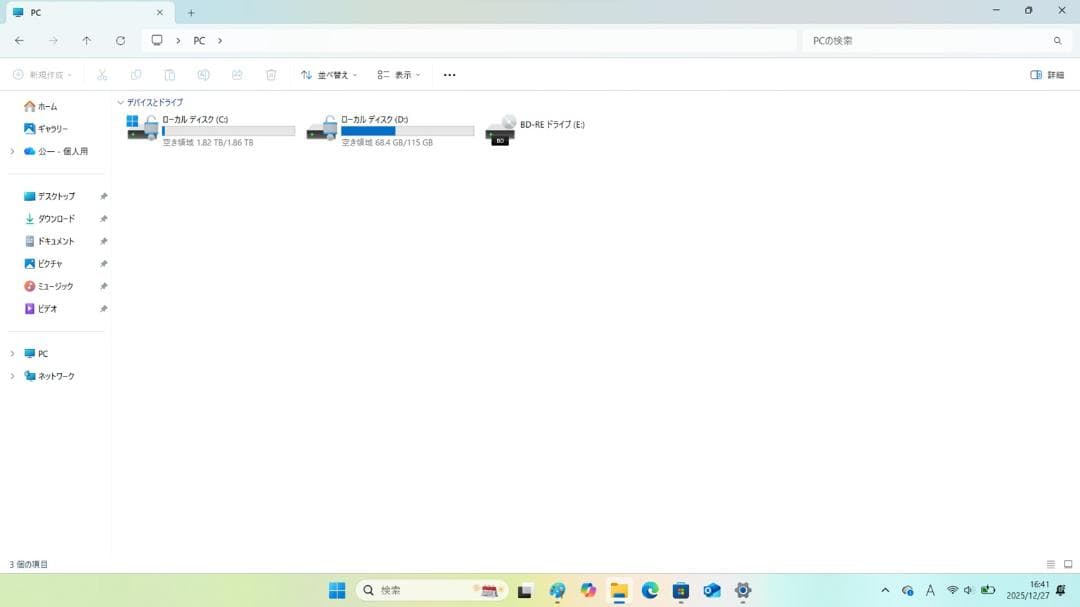The image size is (1080, 607).
Task: Open ホーム in the sidebar
Action: pyautogui.click(x=48, y=106)
